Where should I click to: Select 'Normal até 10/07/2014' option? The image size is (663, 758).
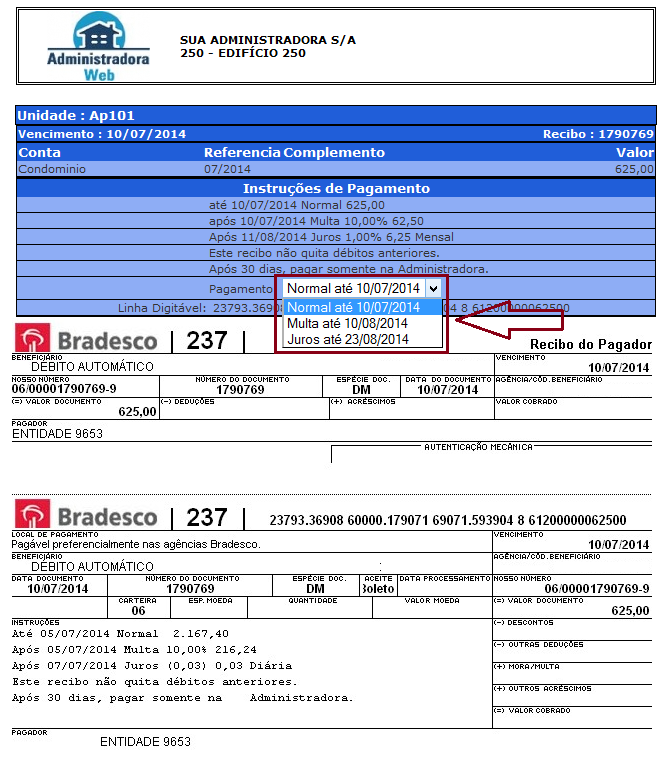(353, 307)
